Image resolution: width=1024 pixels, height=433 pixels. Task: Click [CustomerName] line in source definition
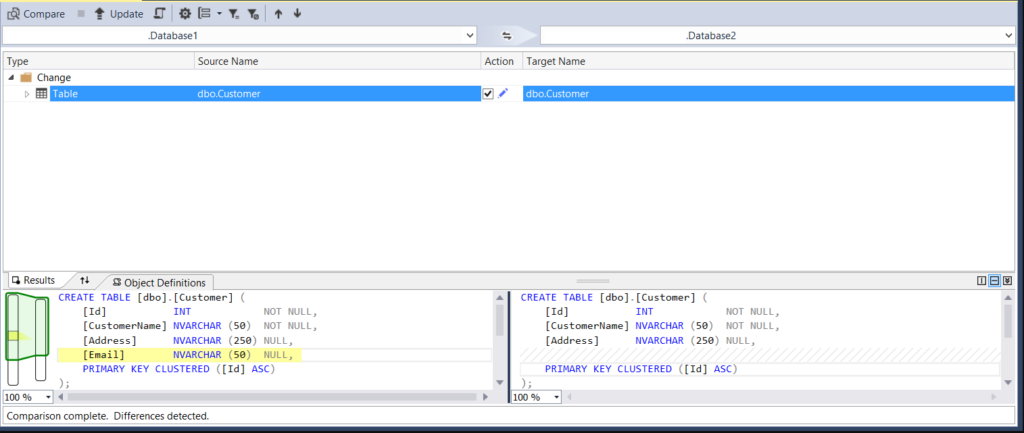click(200, 326)
